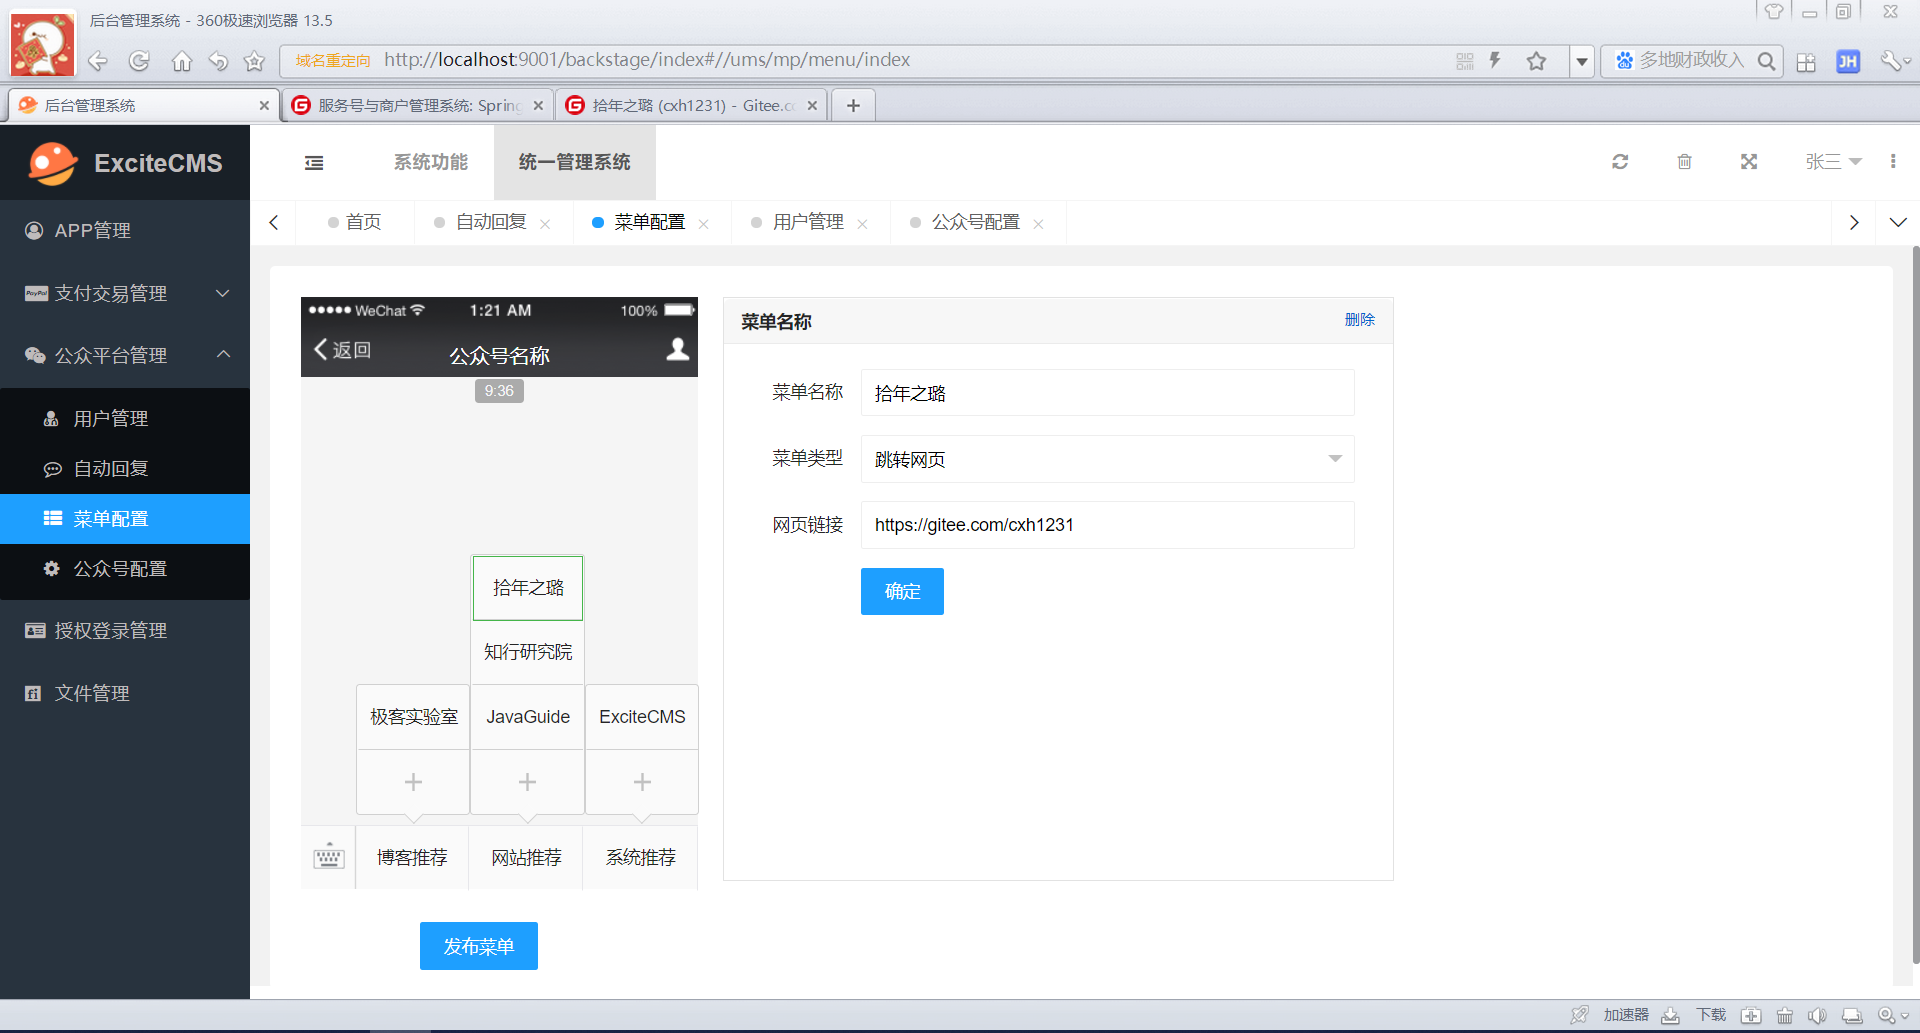Switch to the 用户管理 page tab
The height and width of the screenshot is (1033, 1920).
[808, 222]
